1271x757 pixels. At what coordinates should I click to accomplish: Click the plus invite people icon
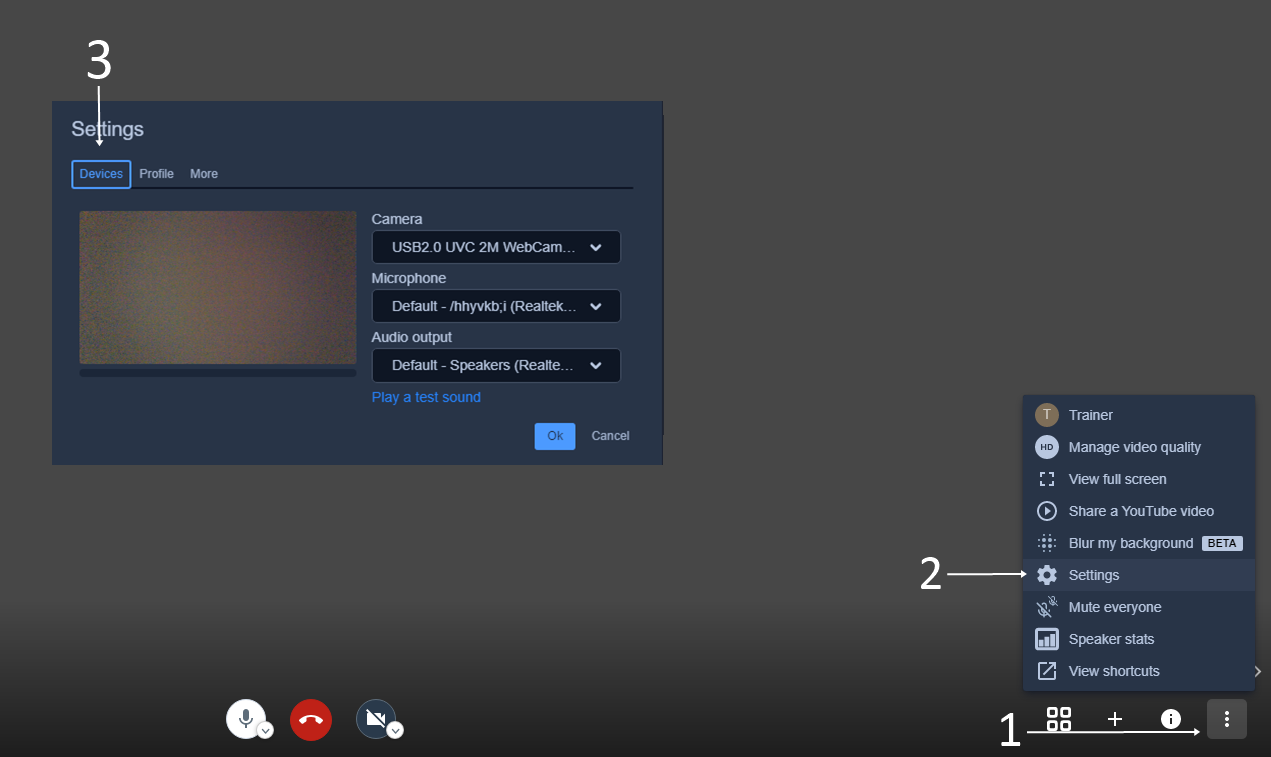coord(1115,719)
